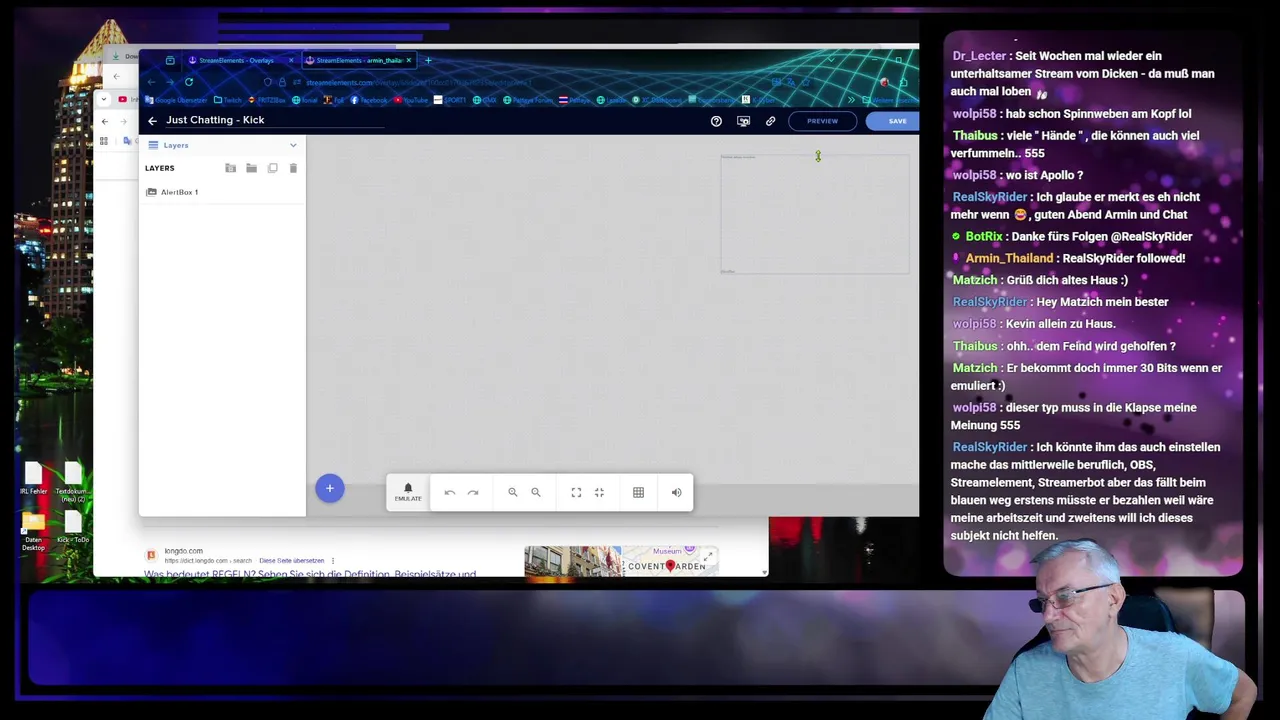The height and width of the screenshot is (720, 1280).
Task: Open longdo.com search result in background window
Action: [x=310, y=573]
